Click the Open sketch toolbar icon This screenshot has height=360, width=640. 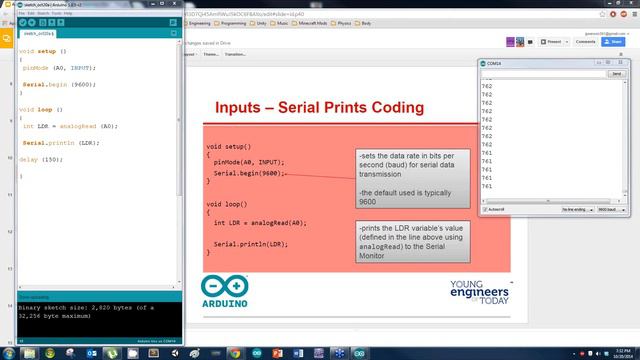[x=51, y=22]
